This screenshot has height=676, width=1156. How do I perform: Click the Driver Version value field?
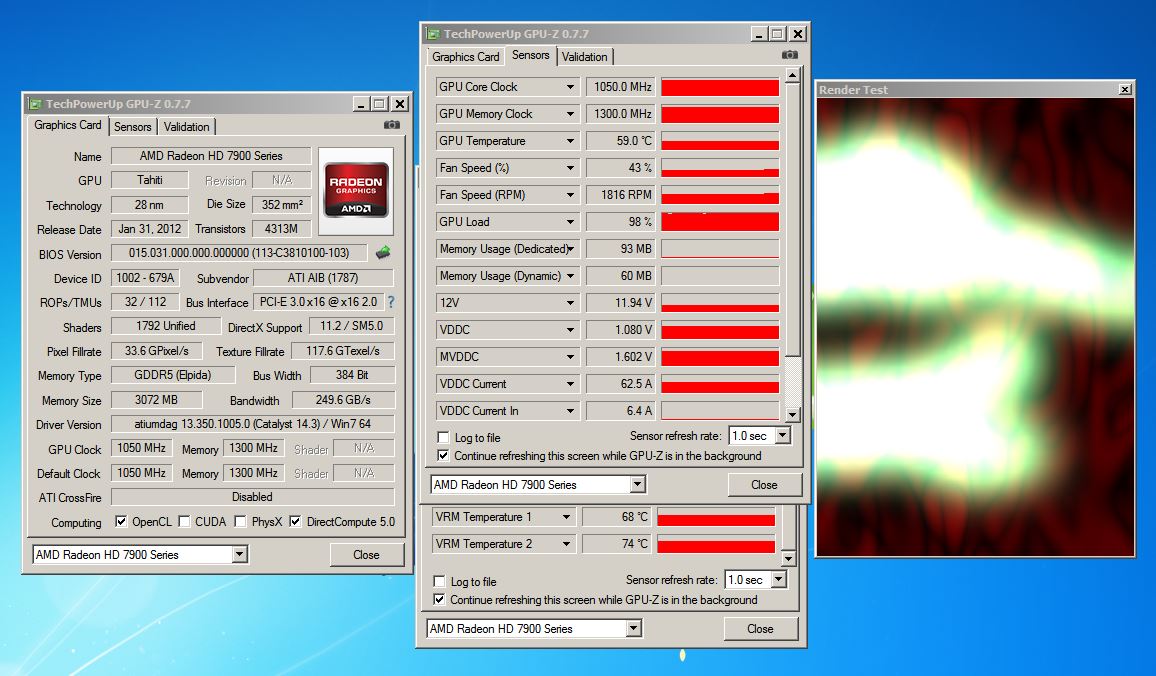(252, 424)
